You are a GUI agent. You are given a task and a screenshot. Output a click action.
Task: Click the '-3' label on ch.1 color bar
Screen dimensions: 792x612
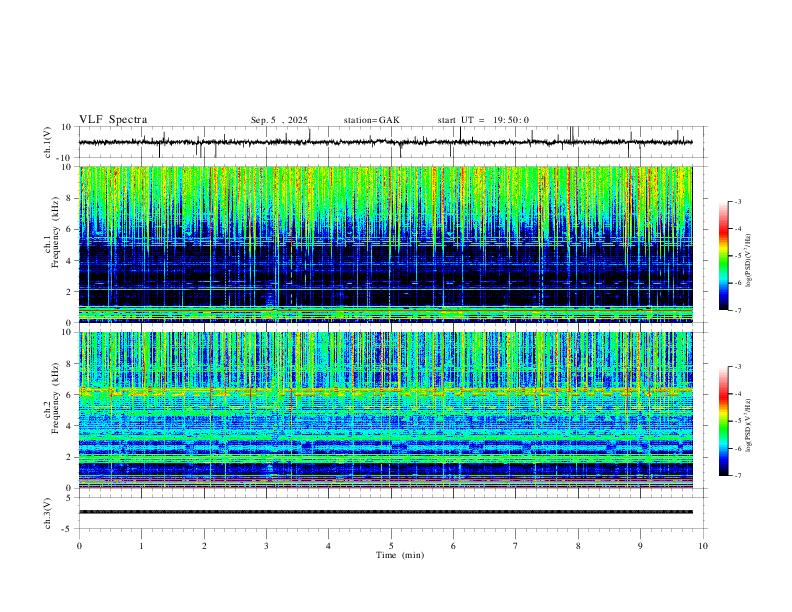pos(737,201)
